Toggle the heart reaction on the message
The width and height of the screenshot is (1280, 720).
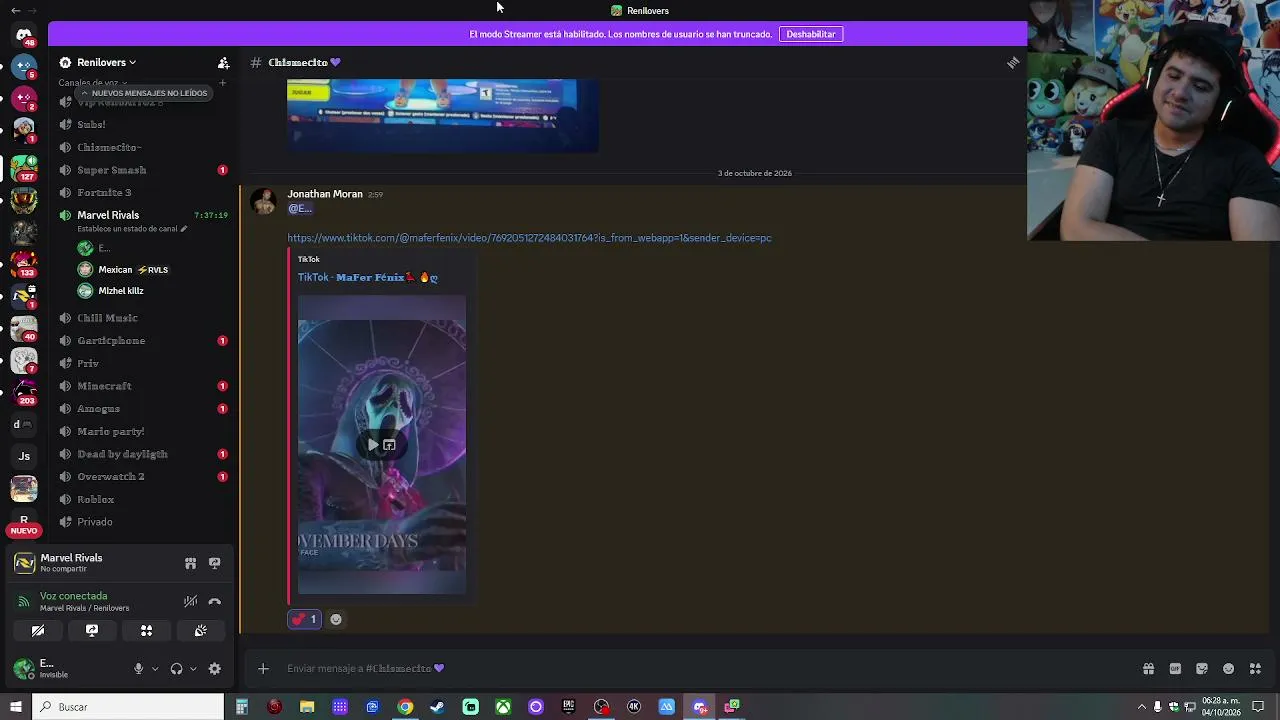[305, 620]
